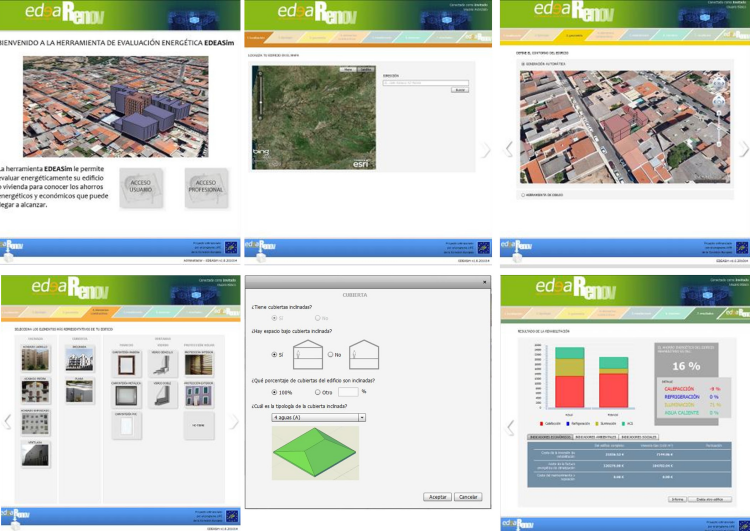Click house diagram without attic space

click(364, 354)
